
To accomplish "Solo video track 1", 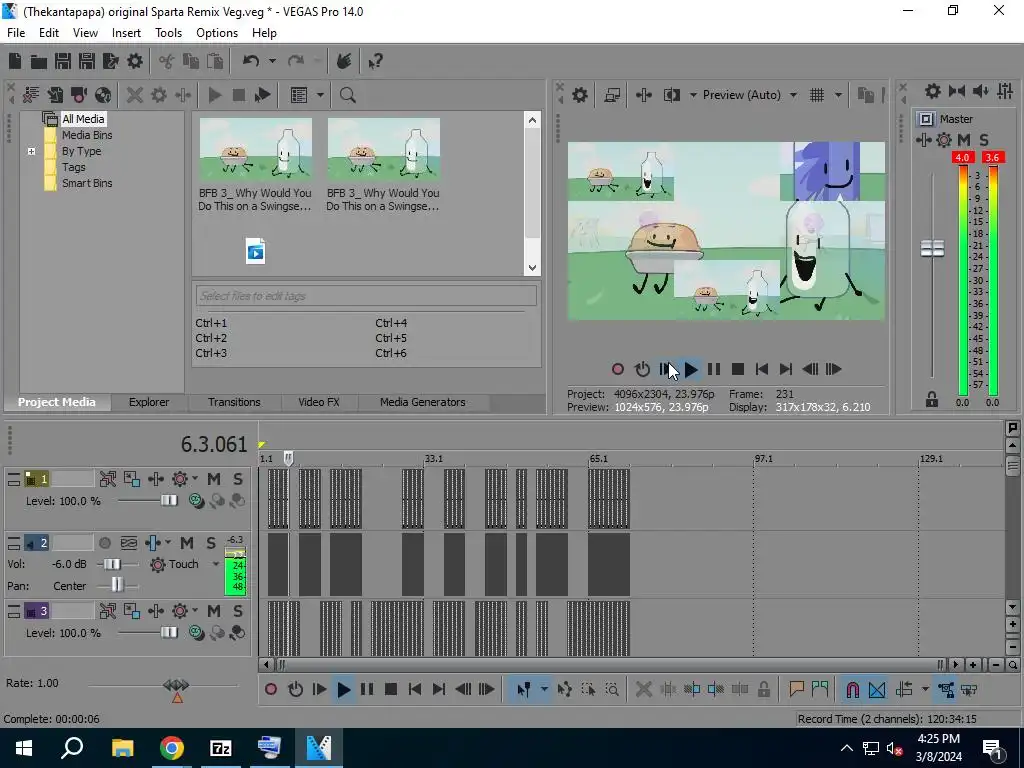I will 238,479.
